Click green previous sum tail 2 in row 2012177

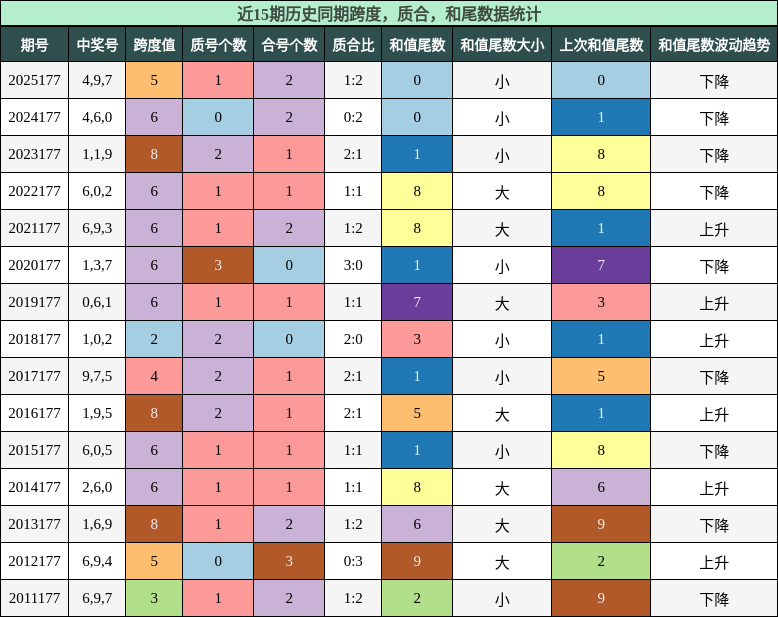click(601, 561)
